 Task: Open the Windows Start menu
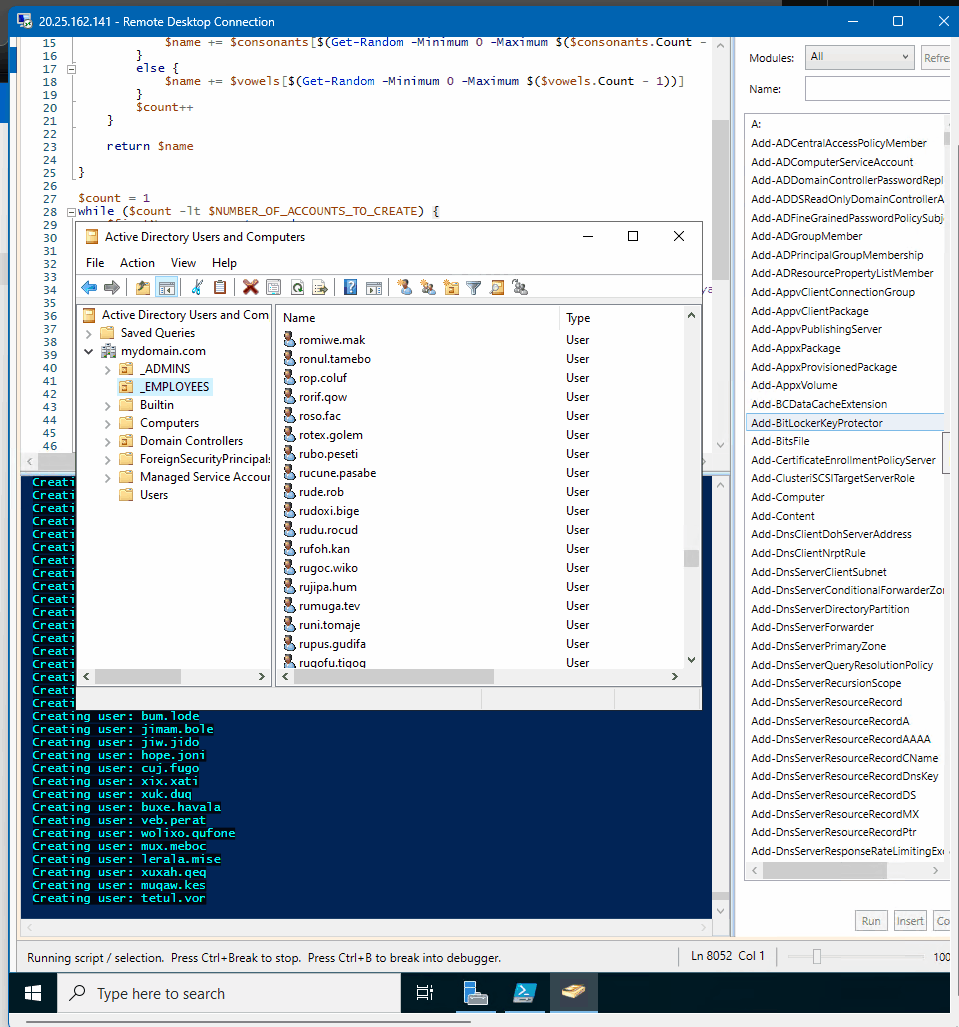tap(33, 993)
